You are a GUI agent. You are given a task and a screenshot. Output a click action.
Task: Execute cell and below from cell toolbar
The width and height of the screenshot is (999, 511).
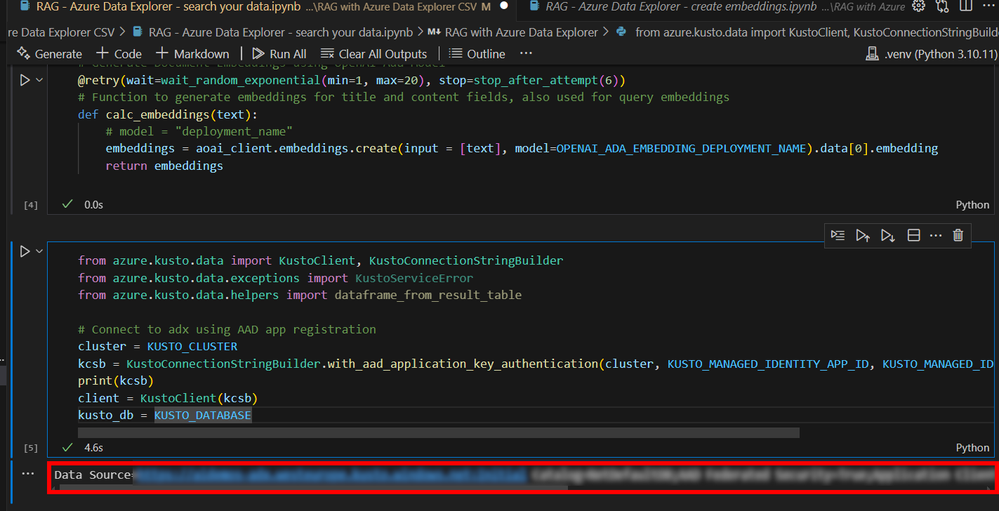point(888,235)
